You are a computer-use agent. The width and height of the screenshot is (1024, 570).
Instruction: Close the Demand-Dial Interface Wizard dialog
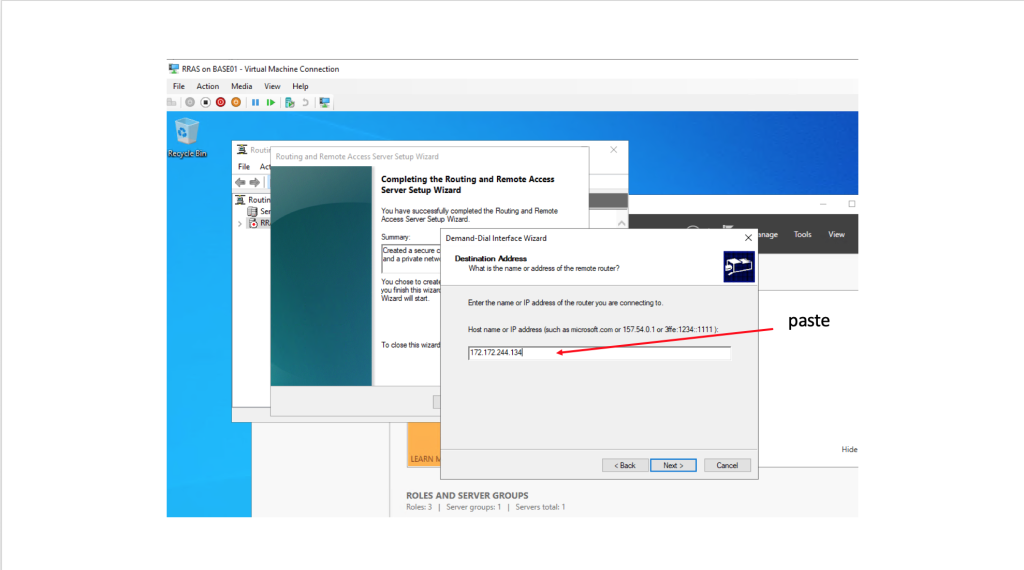click(747, 238)
